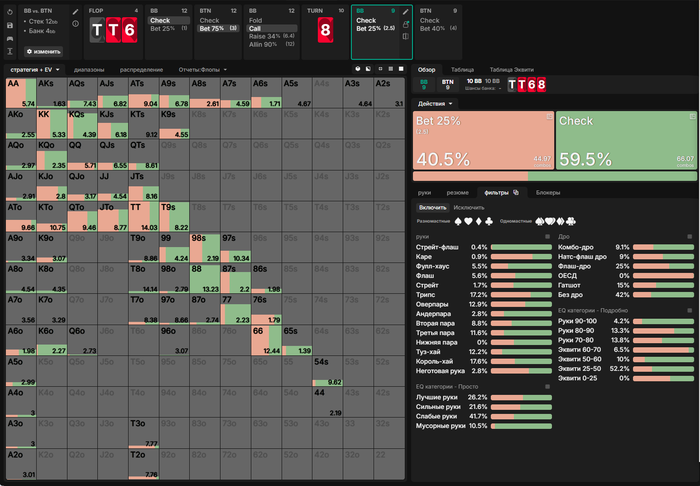Image resolution: width=700 pixels, height=486 pixels.
Task: Click small corner icon in Check card
Action: (692, 116)
